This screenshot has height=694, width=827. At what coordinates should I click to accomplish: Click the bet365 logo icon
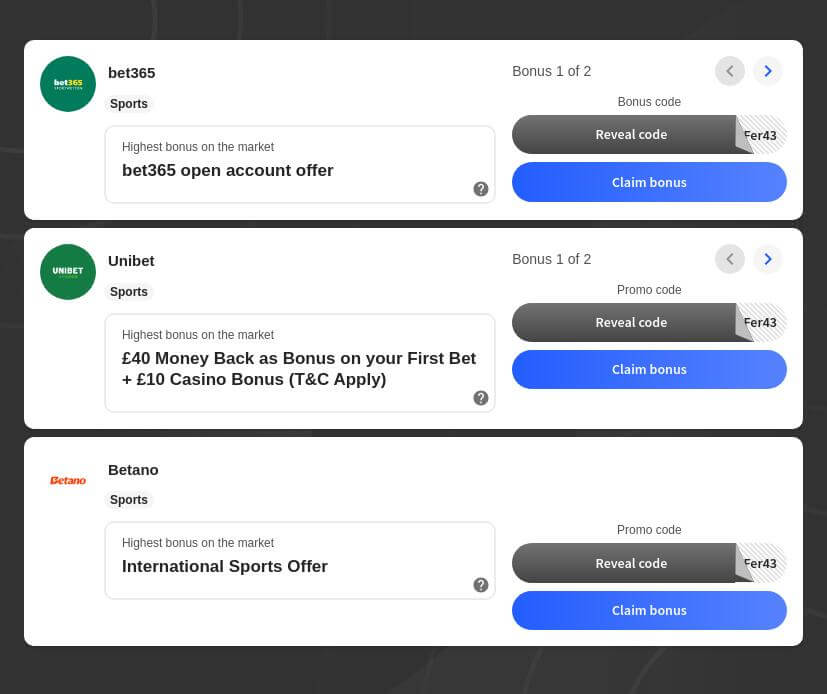click(x=68, y=84)
